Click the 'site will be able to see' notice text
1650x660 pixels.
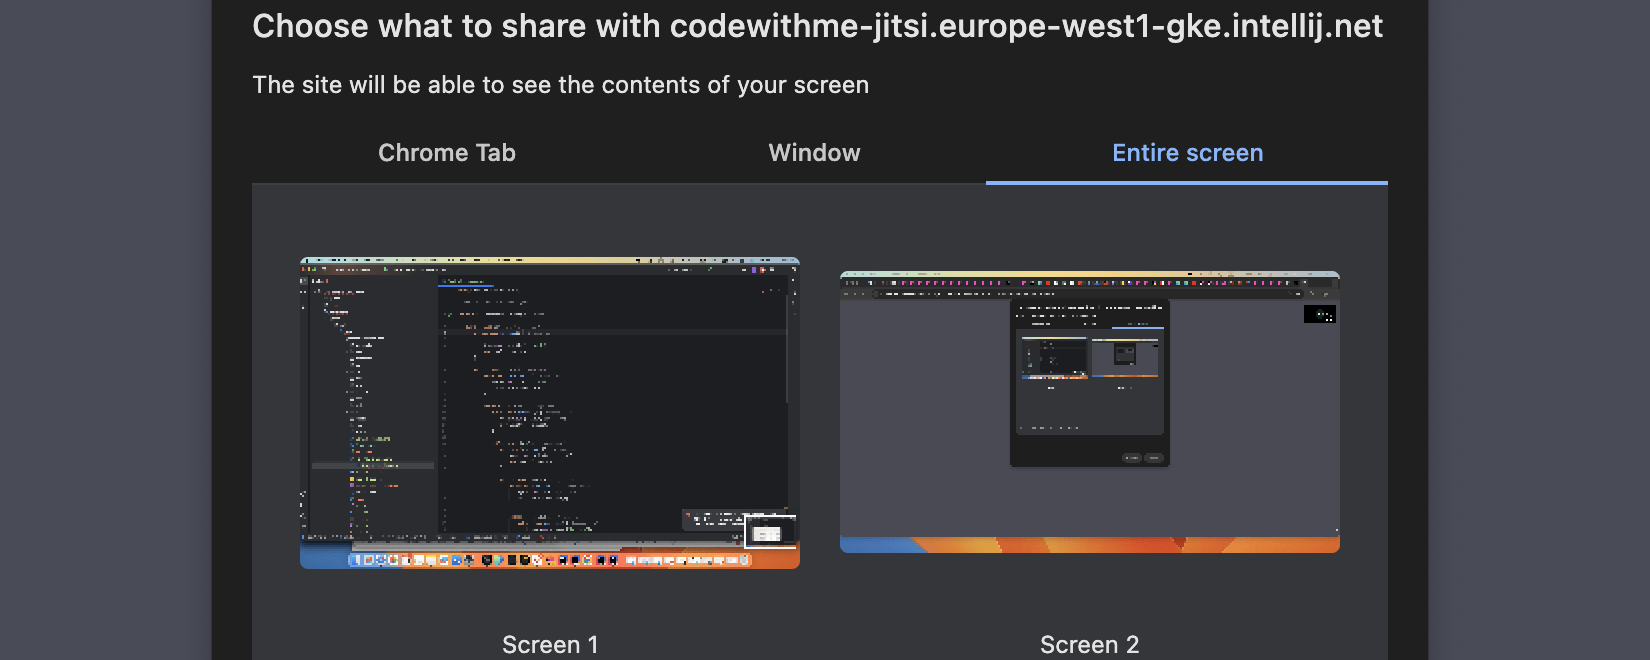click(x=560, y=85)
